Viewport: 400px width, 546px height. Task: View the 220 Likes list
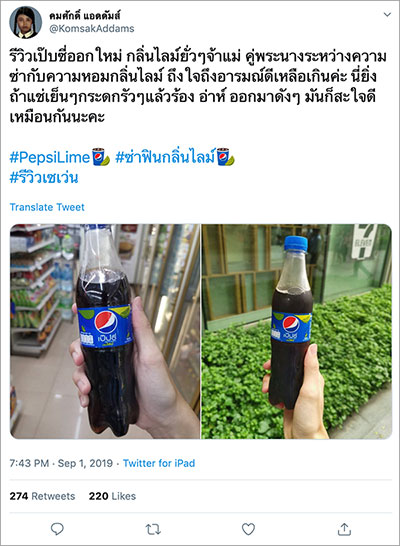click(x=112, y=496)
